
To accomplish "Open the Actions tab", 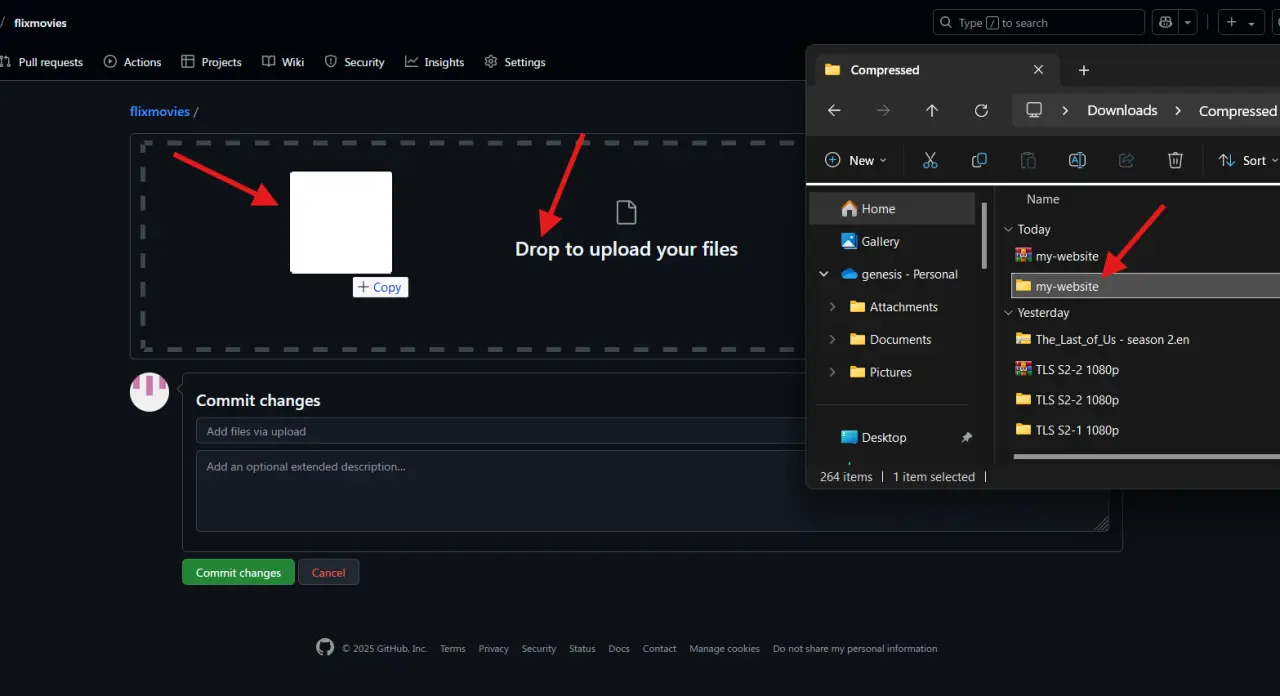I will point(132,62).
